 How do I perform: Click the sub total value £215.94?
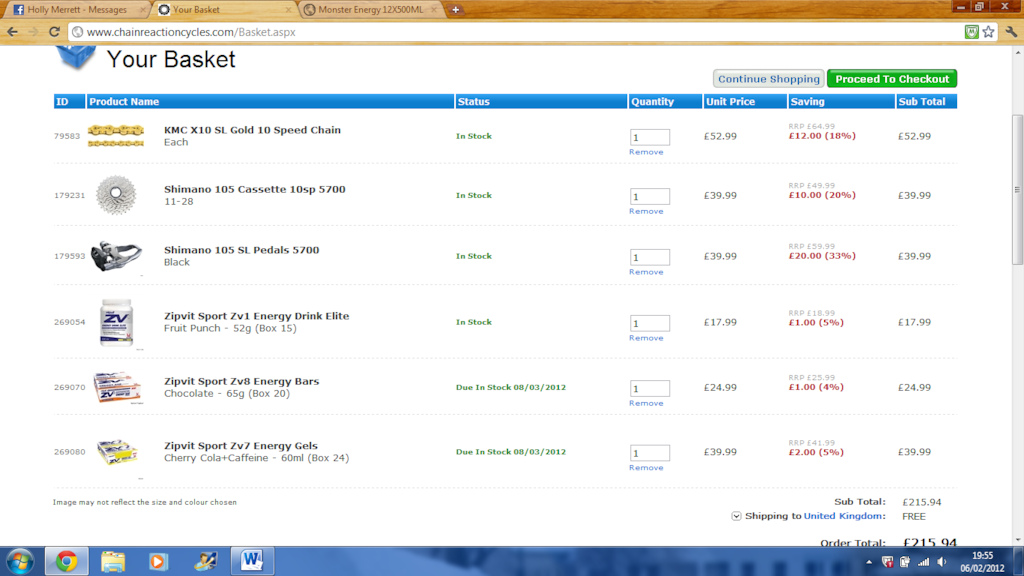922,502
